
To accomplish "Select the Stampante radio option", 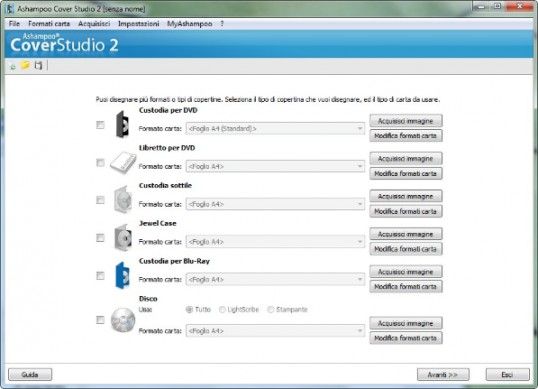I will (x=271, y=310).
